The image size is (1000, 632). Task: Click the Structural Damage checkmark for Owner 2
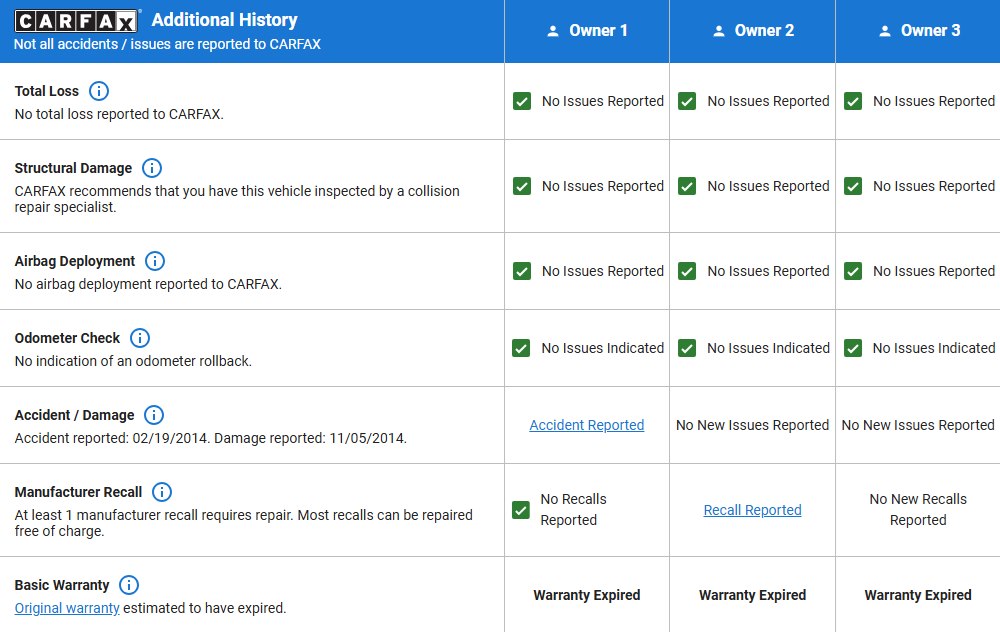(x=687, y=186)
